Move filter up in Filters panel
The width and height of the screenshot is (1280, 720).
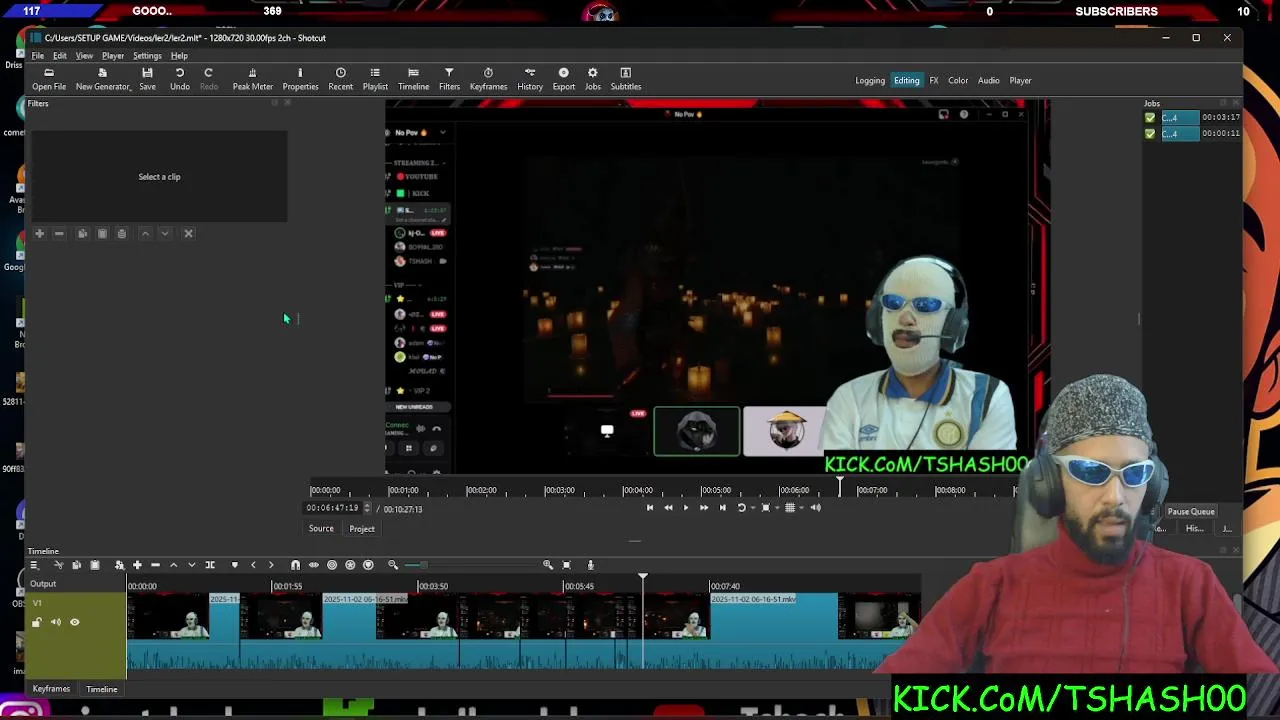pos(145,234)
